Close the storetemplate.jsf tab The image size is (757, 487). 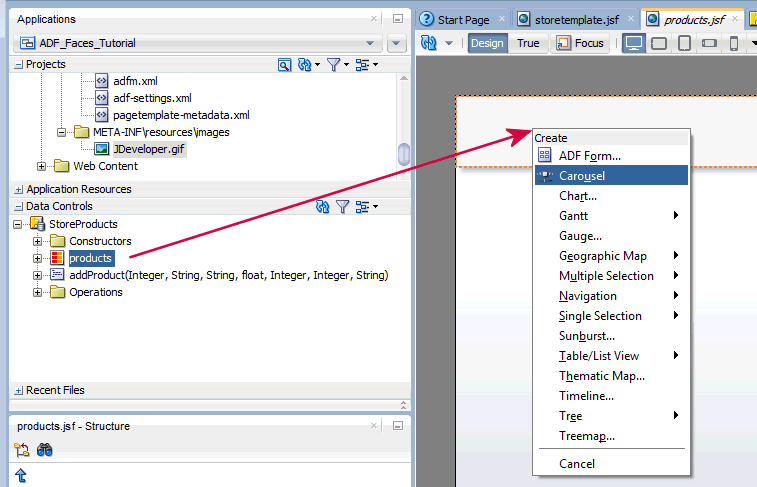tap(631, 19)
